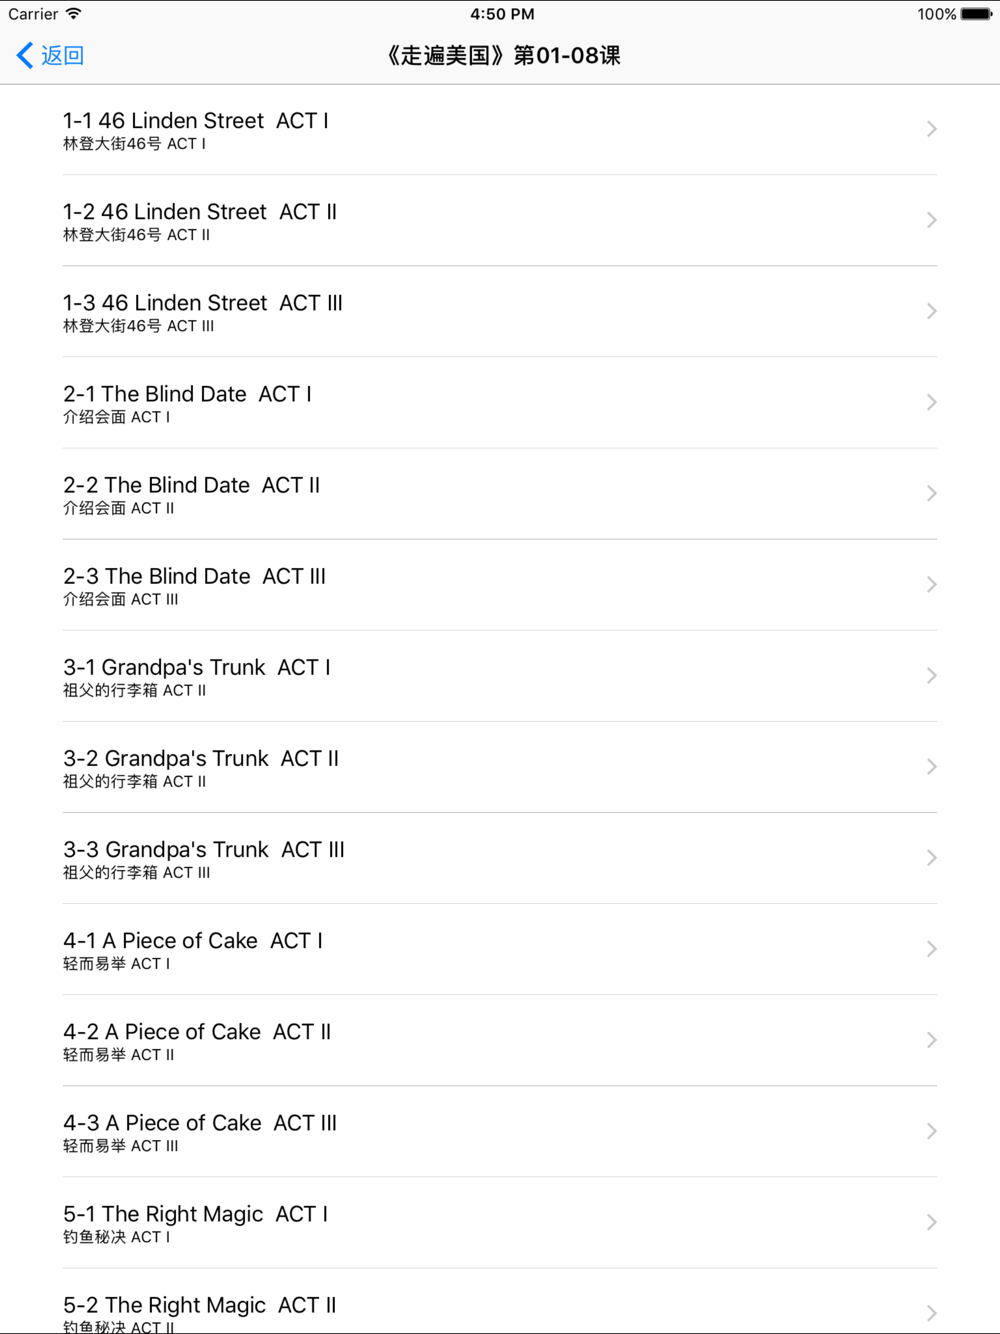Click chevron on 2-2 The Blind Date row
1000x1334 pixels.
tap(931, 493)
